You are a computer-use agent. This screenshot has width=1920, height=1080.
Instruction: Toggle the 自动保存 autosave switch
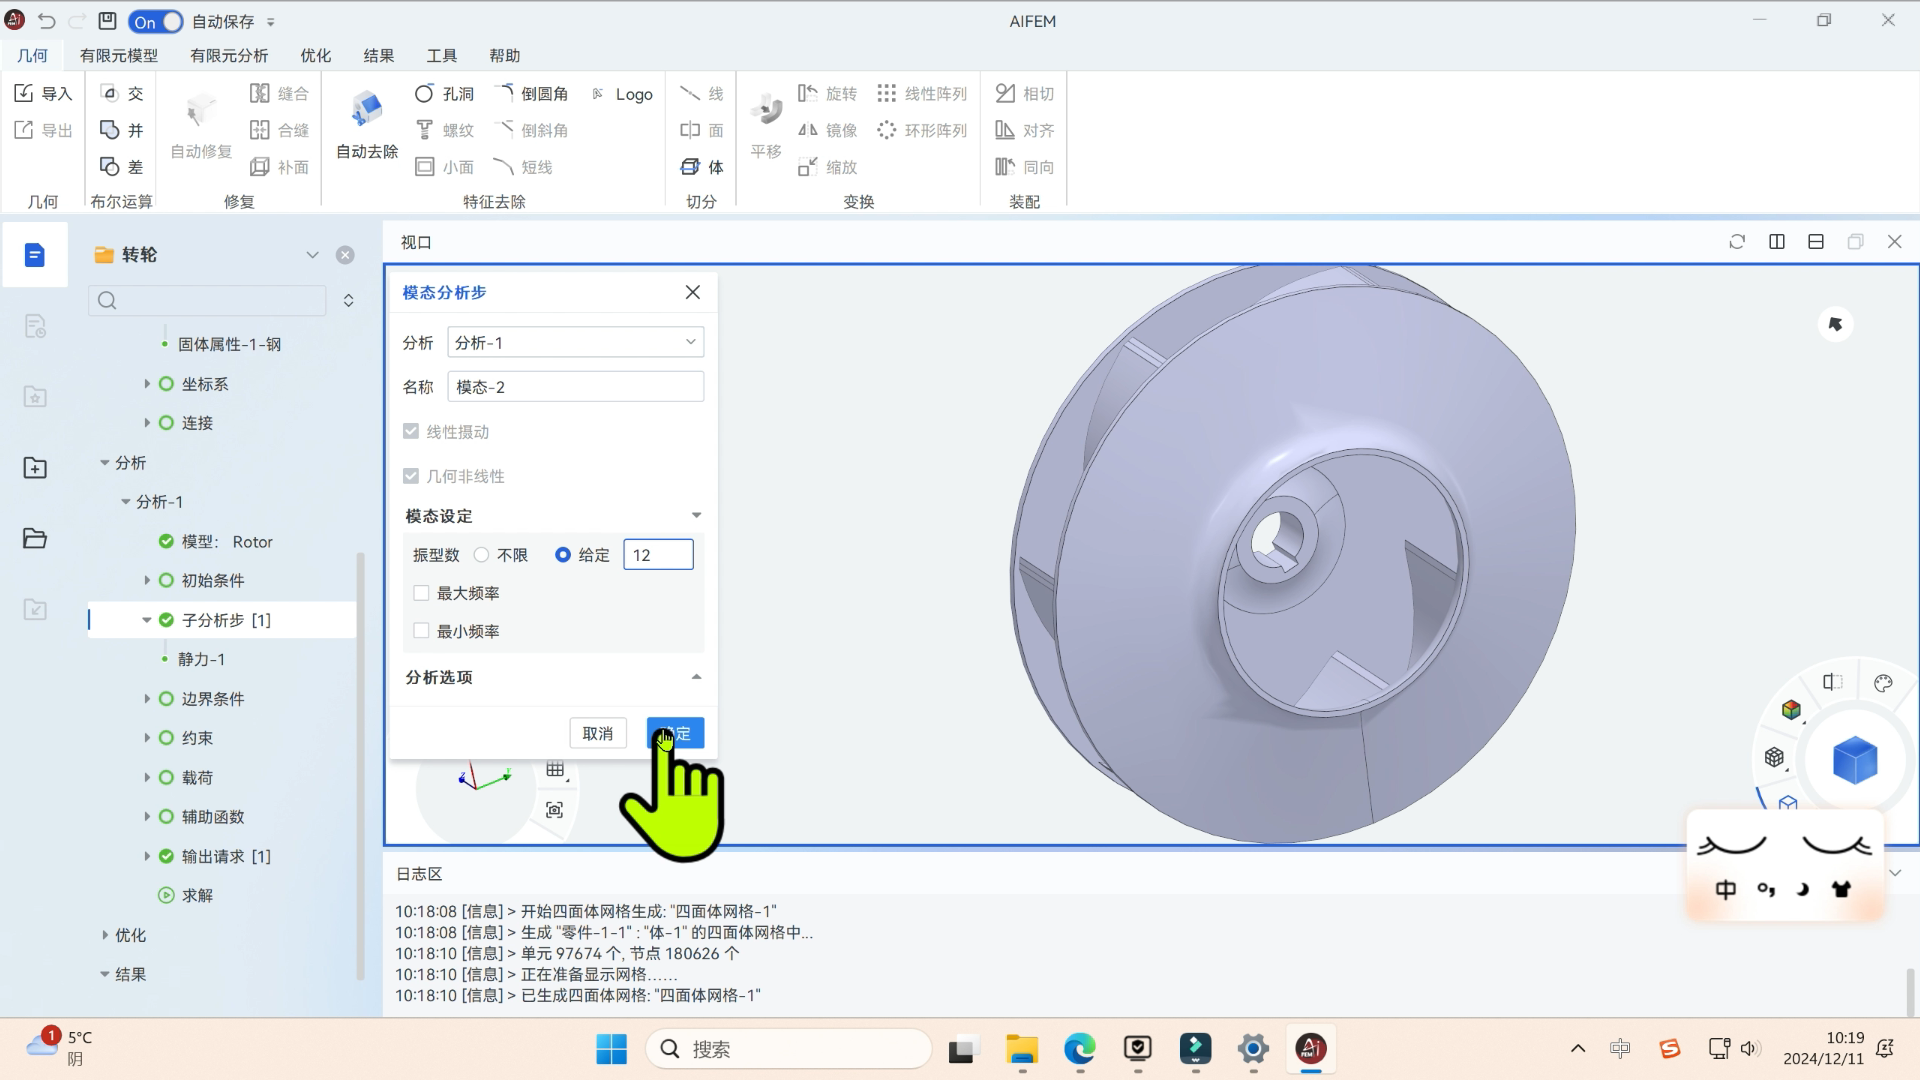pos(156,21)
